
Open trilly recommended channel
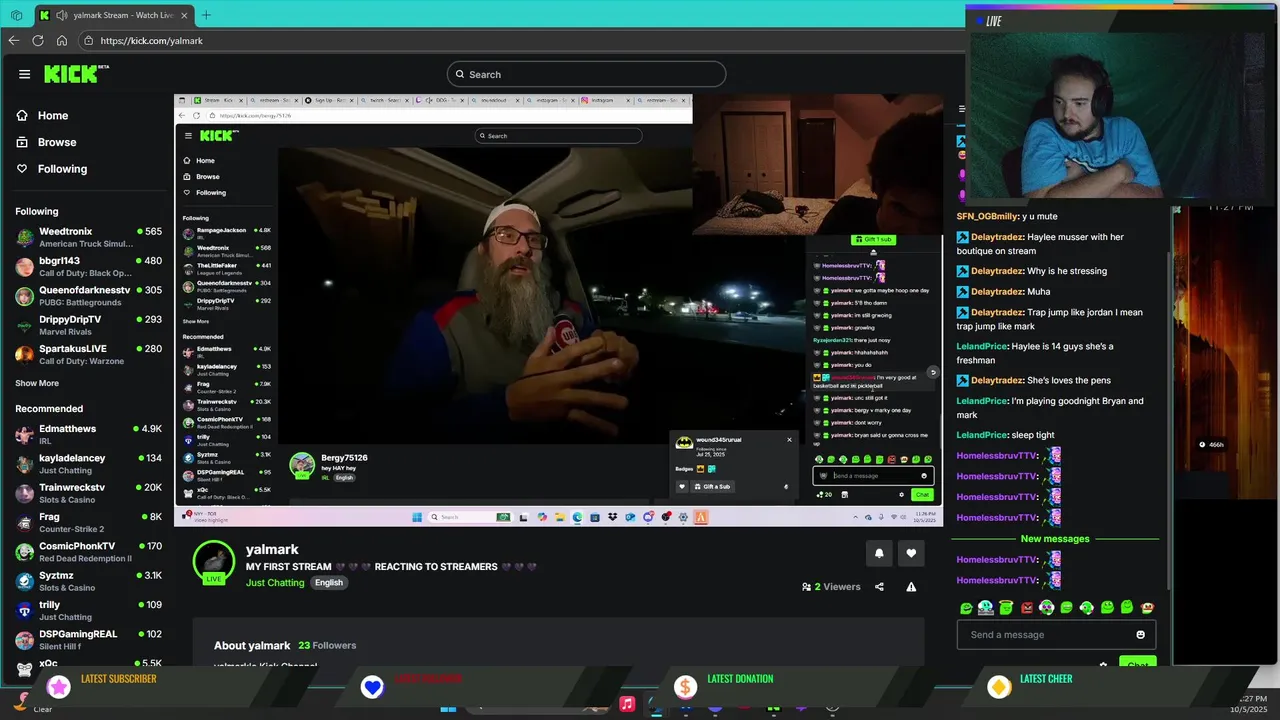[x=88, y=610]
